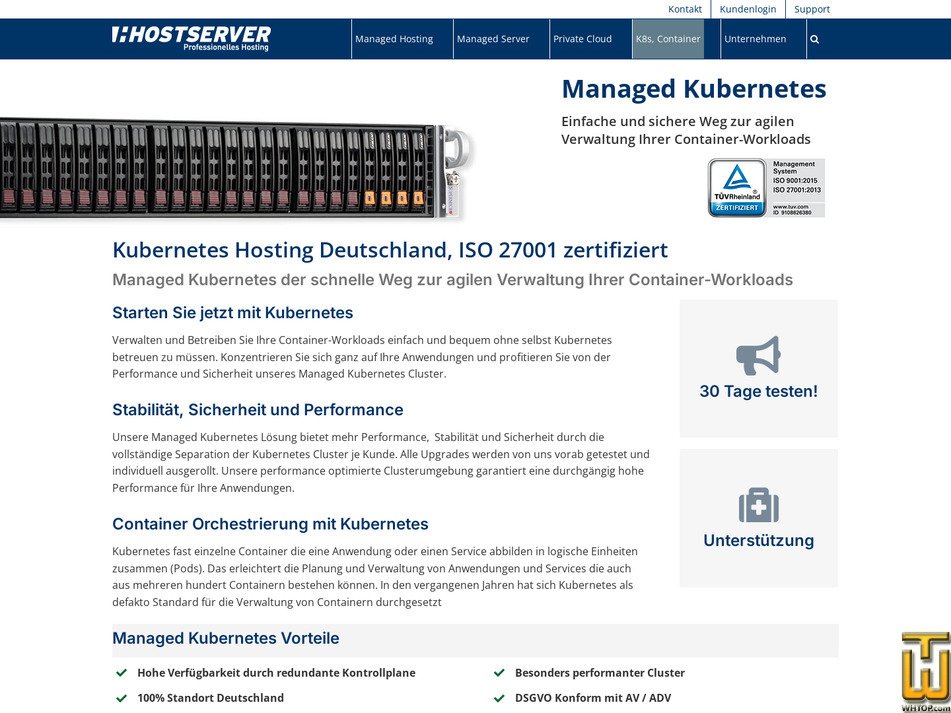The image size is (951, 713).
Task: Click checkmark beside Hohe Verfügbarkeit item
Action: (121, 672)
